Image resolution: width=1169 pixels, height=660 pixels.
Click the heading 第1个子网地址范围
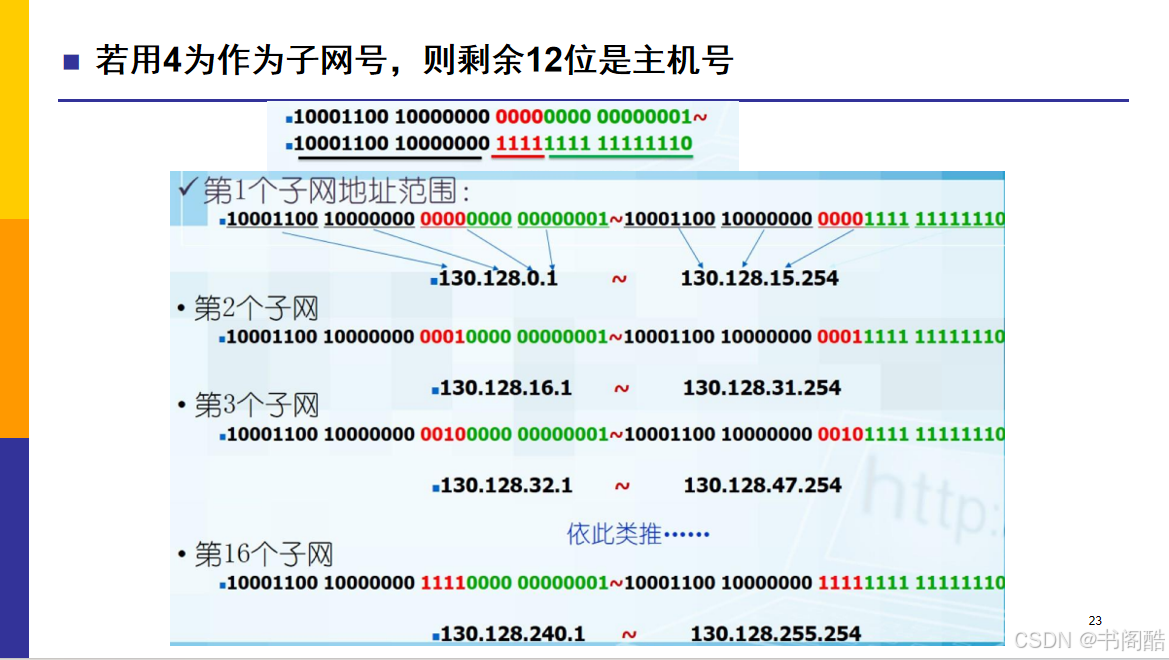coord(336,191)
